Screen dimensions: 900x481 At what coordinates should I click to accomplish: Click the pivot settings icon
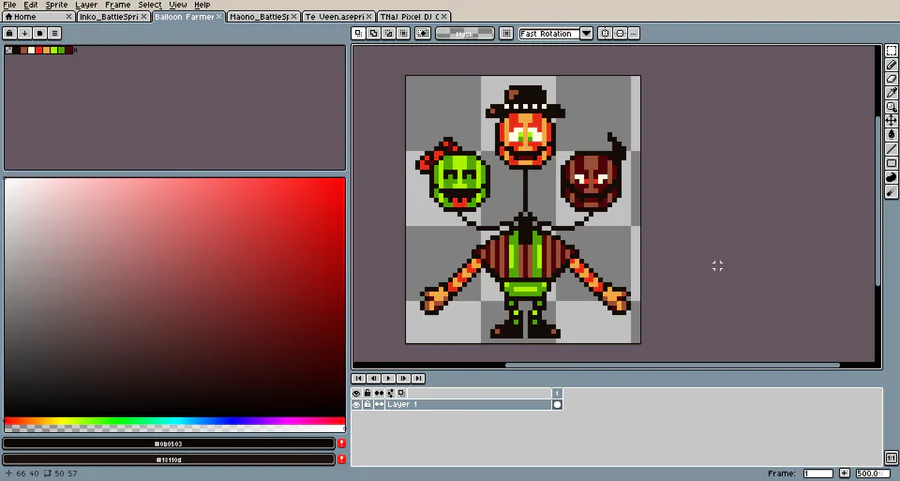point(506,33)
